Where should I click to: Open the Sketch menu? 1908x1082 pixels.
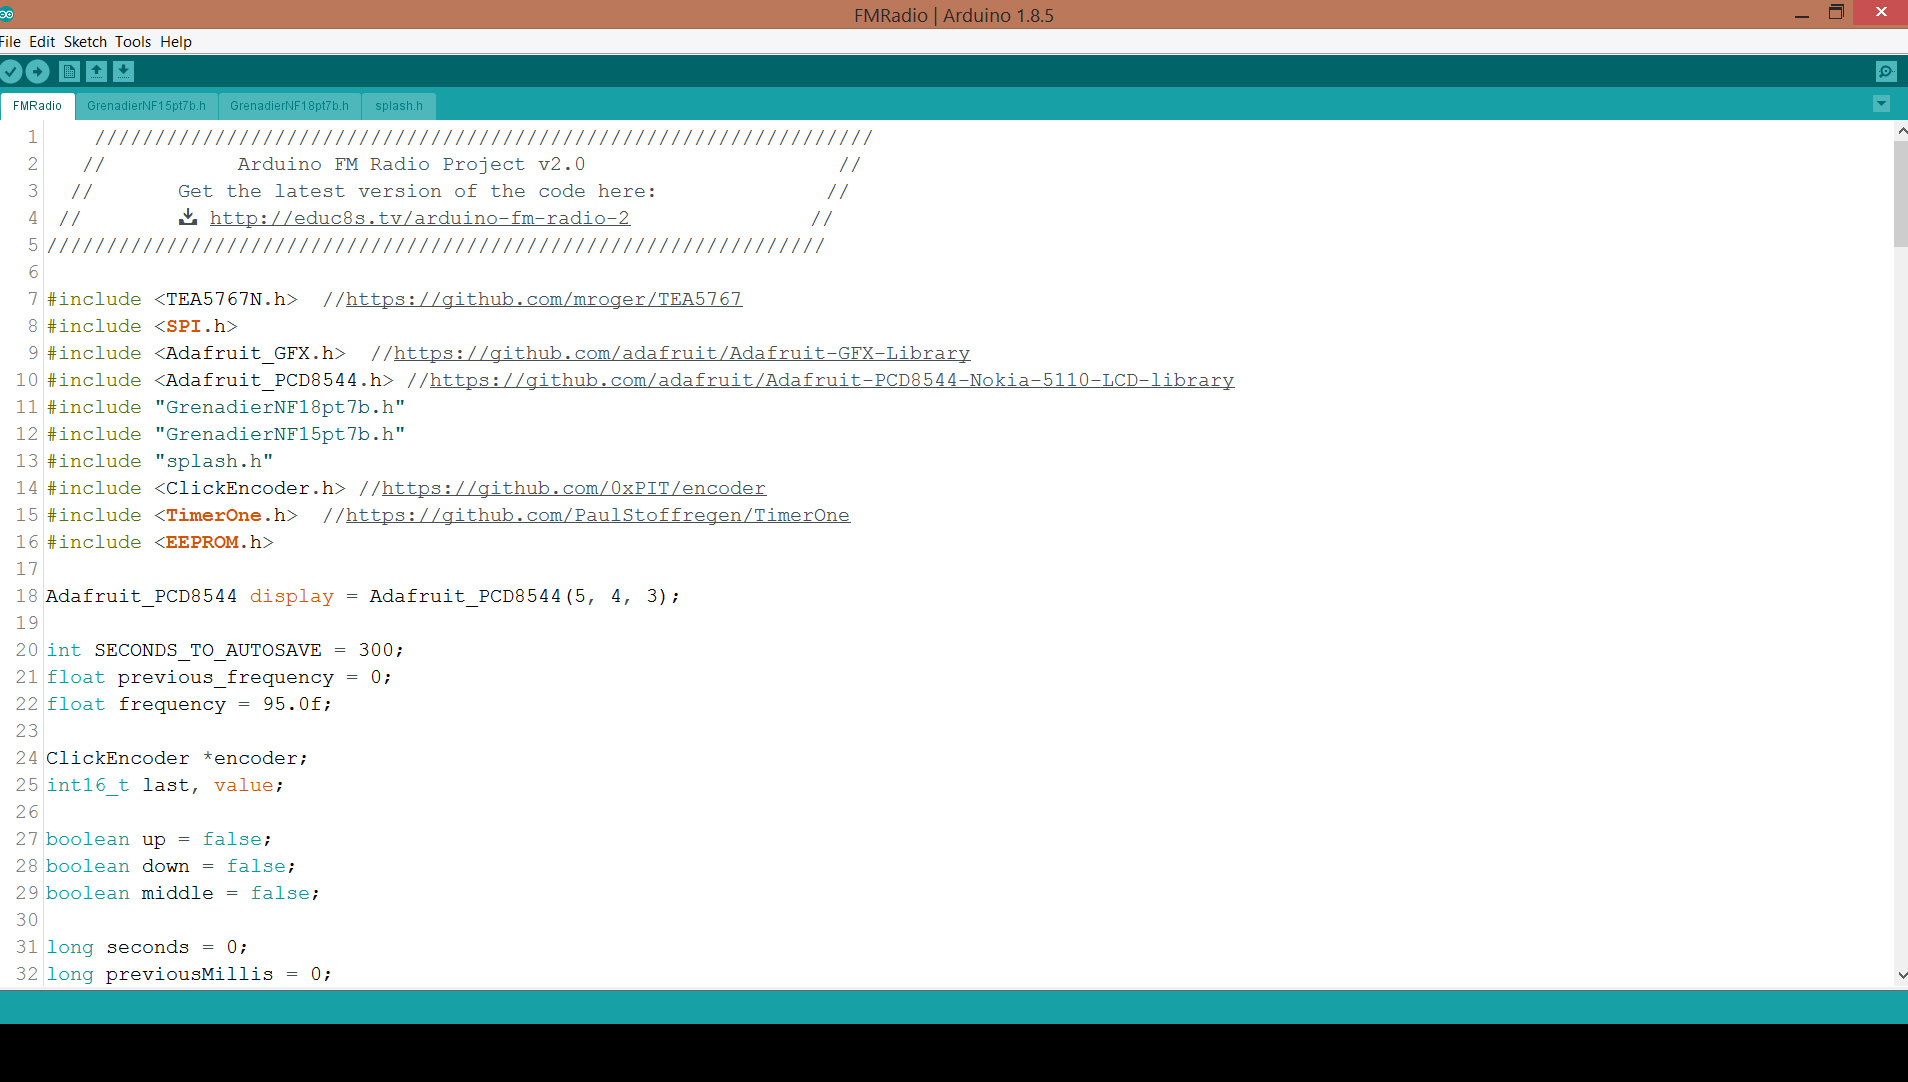pyautogui.click(x=85, y=41)
